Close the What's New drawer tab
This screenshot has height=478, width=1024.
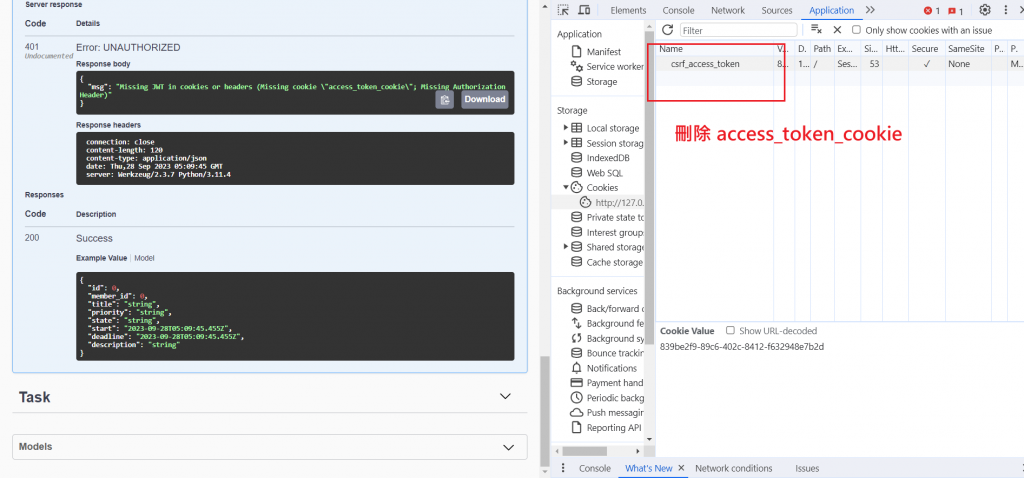click(x=680, y=468)
